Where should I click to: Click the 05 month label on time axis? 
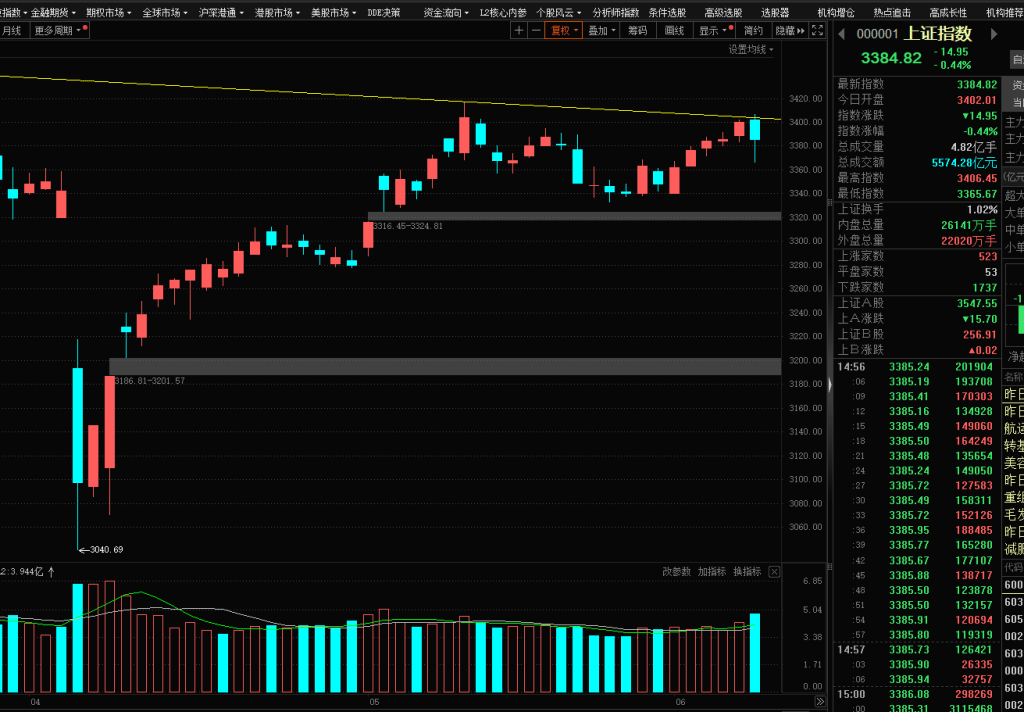[x=374, y=702]
